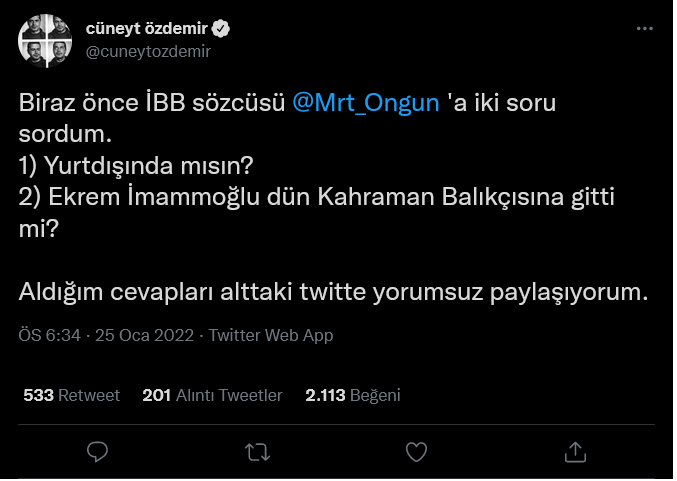Open the share icon under the tweet
677x481 pixels.
[577, 452]
